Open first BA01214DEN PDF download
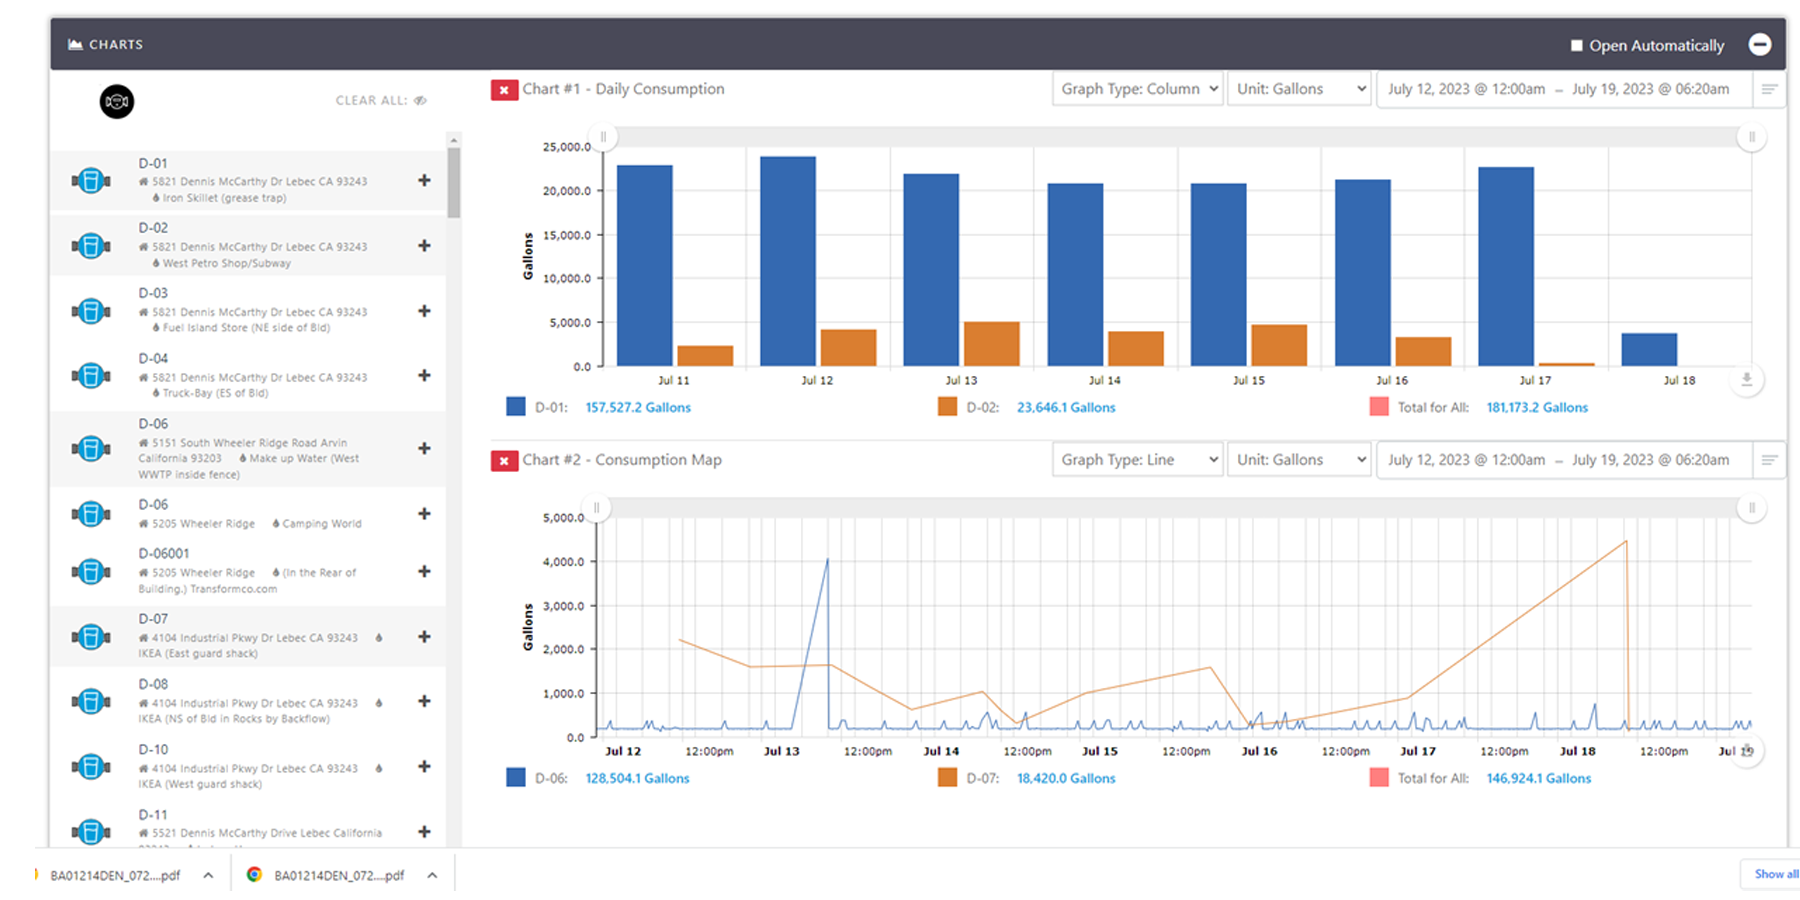This screenshot has width=1800, height=900. (115, 875)
